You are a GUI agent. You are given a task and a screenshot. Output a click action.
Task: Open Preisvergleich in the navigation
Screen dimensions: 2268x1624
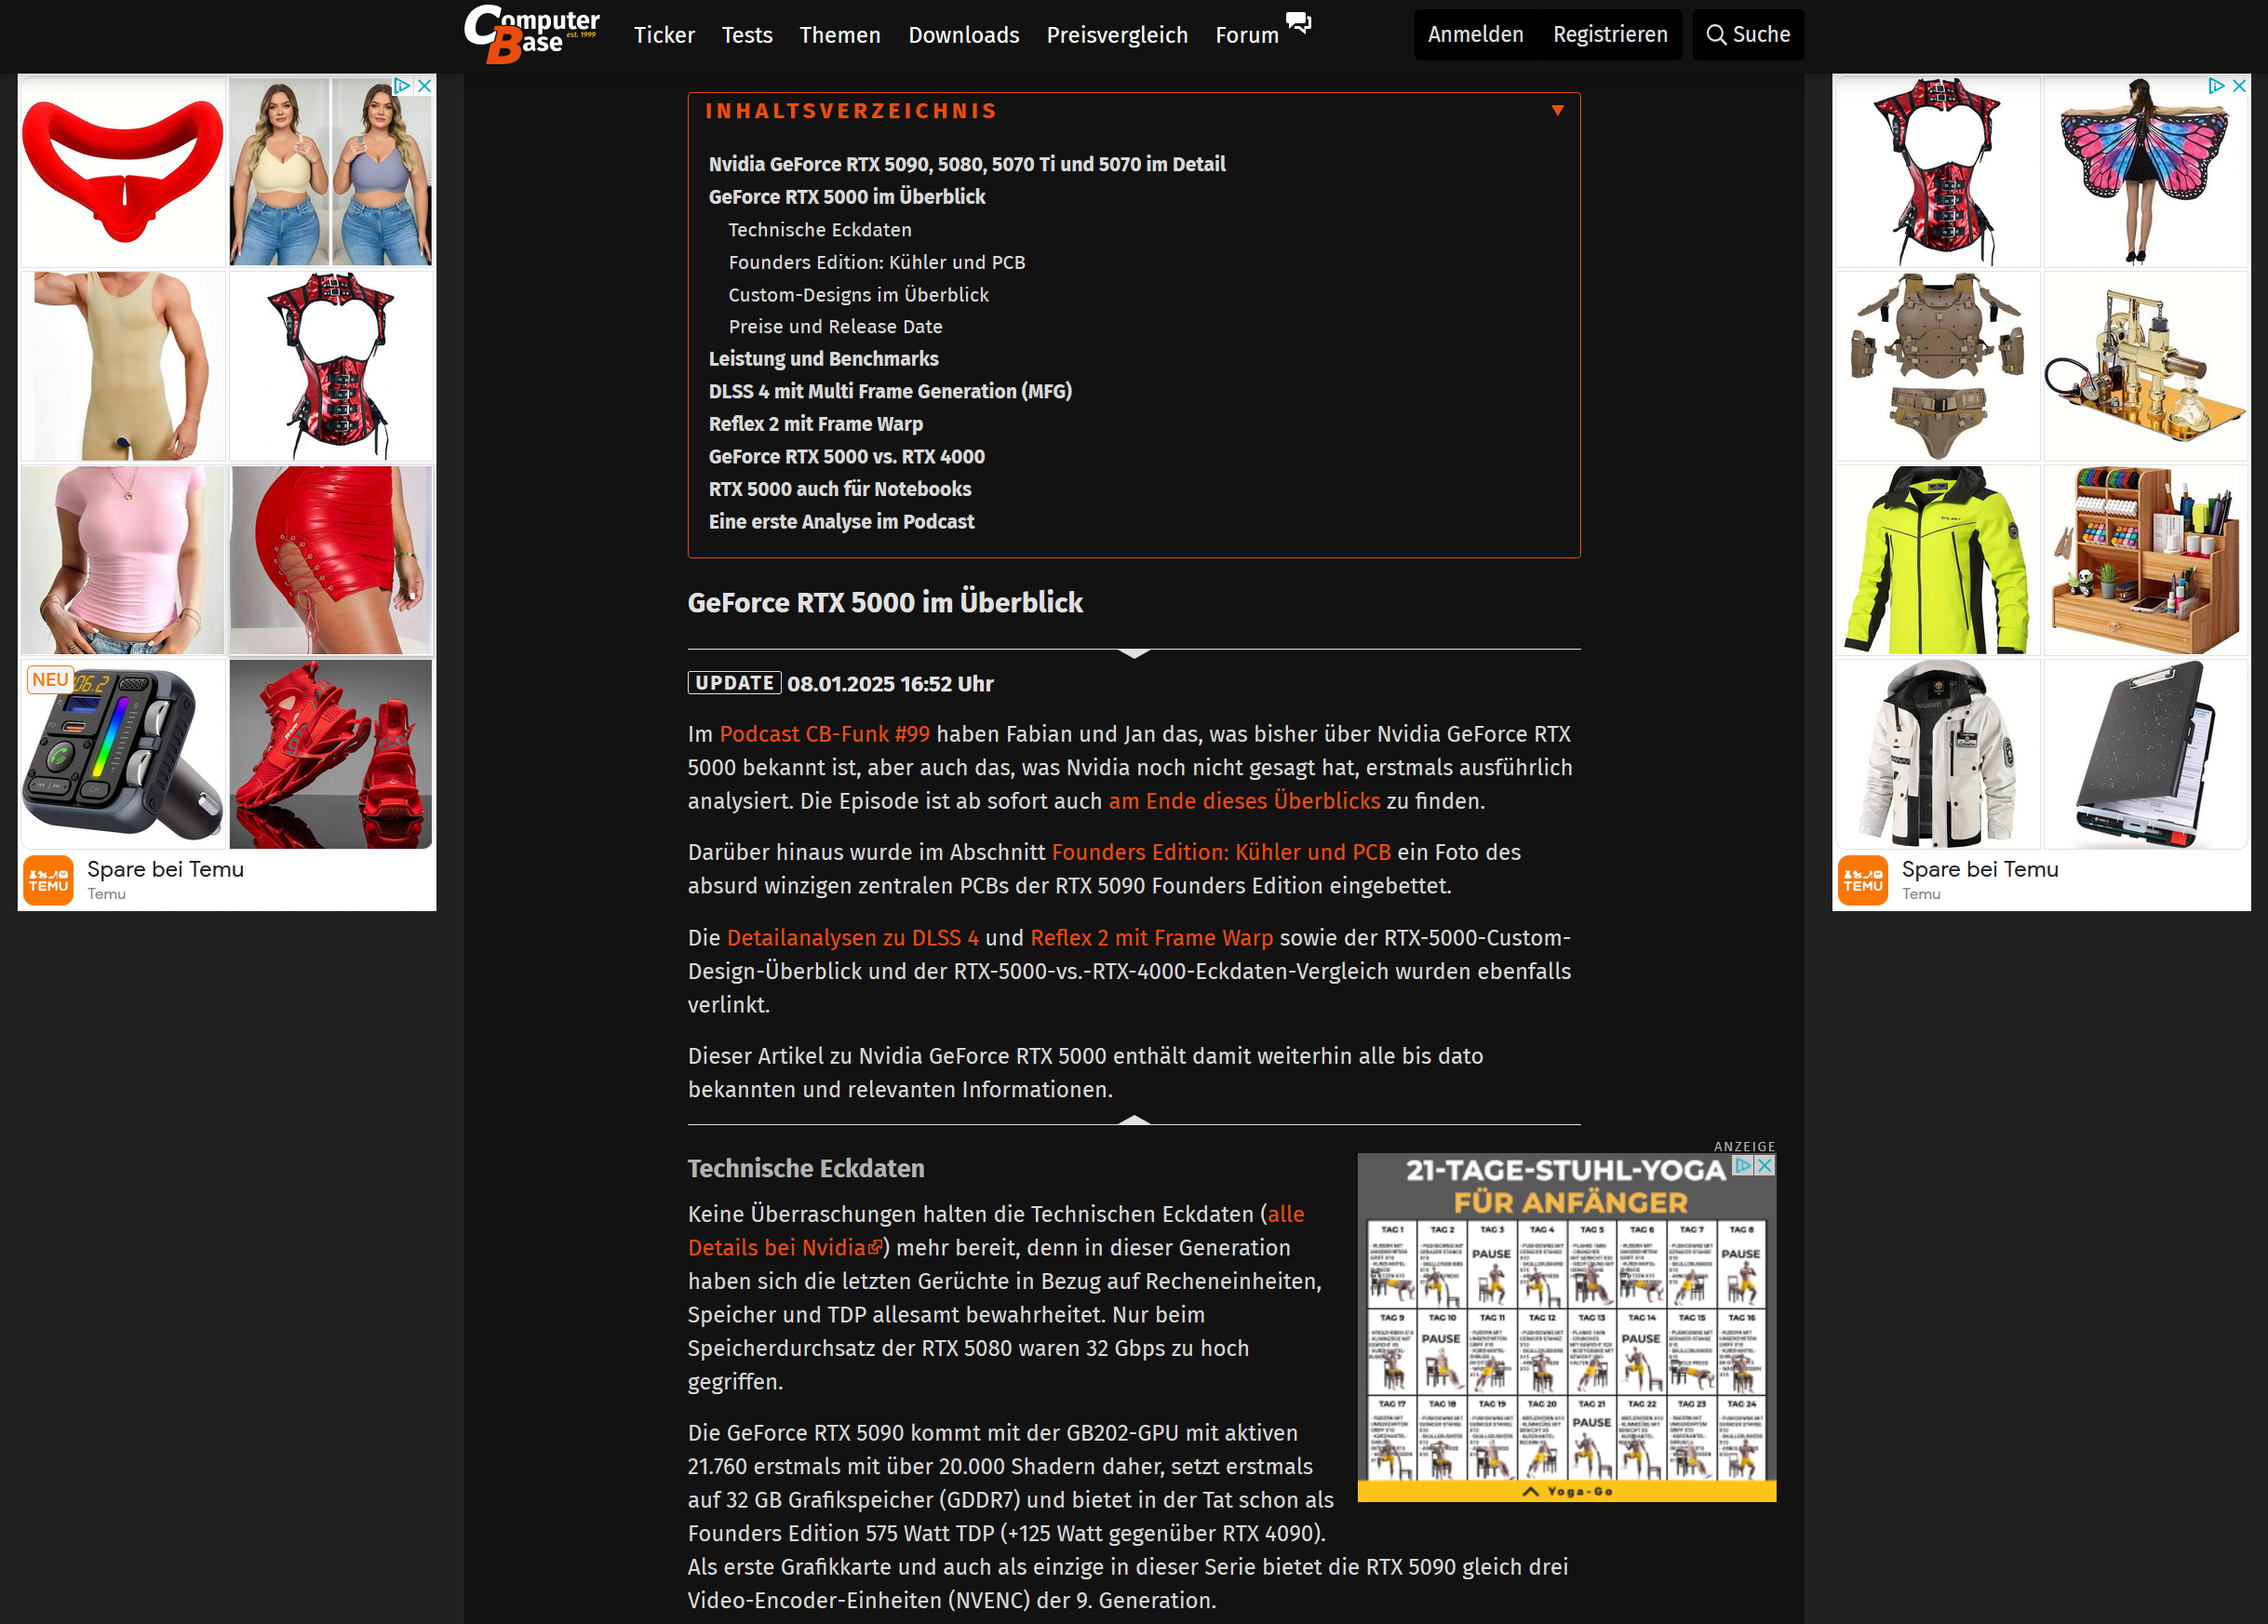coord(1117,35)
